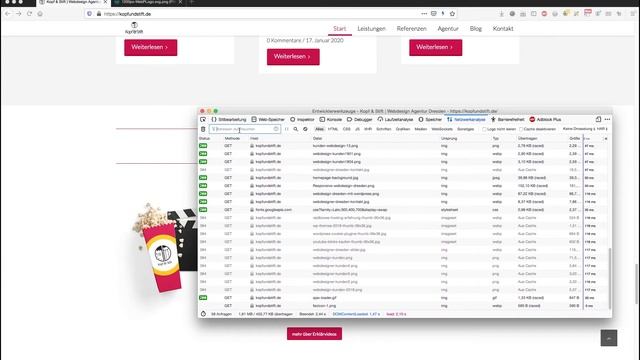
Task: Switch to the Konsole tab
Action: (331, 120)
